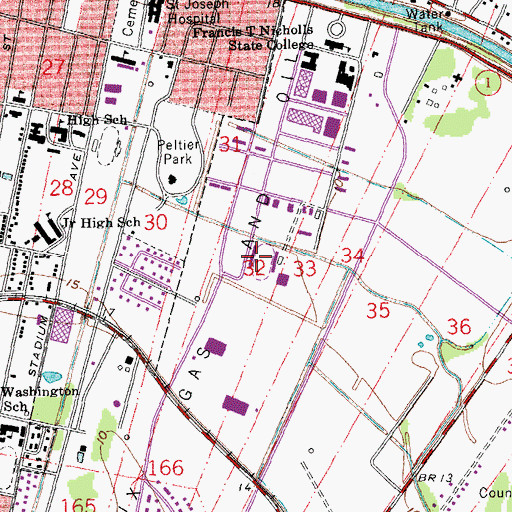The image size is (512, 512).
Task: Click the red section number 36
Action: (459, 326)
